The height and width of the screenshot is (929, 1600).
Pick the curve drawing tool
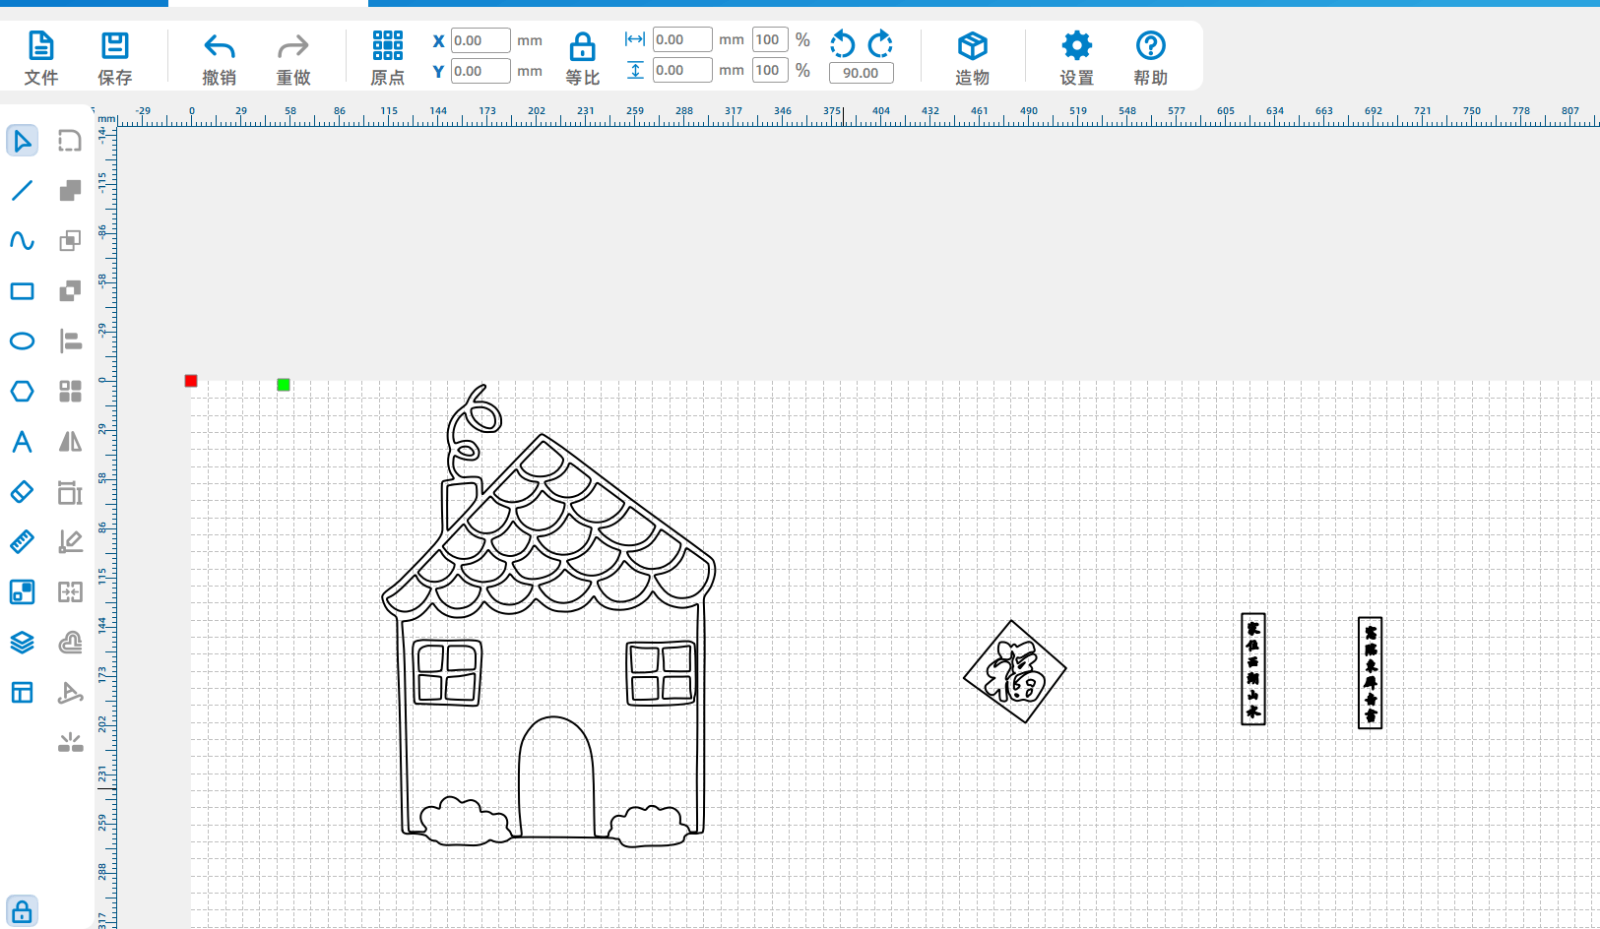22,241
